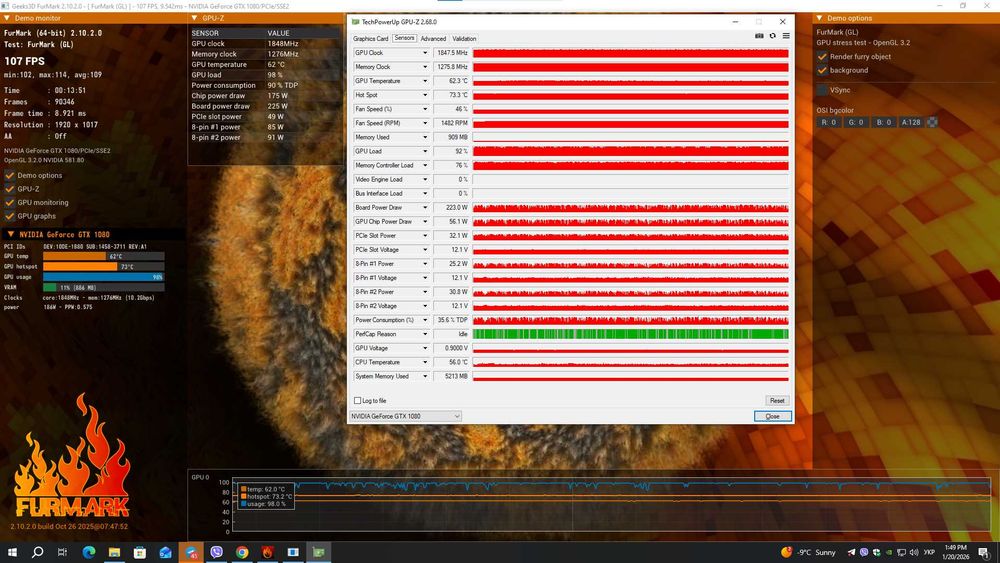The width and height of the screenshot is (1000, 563).
Task: Adjust the A:128 alpha value field
Action: 911,122
